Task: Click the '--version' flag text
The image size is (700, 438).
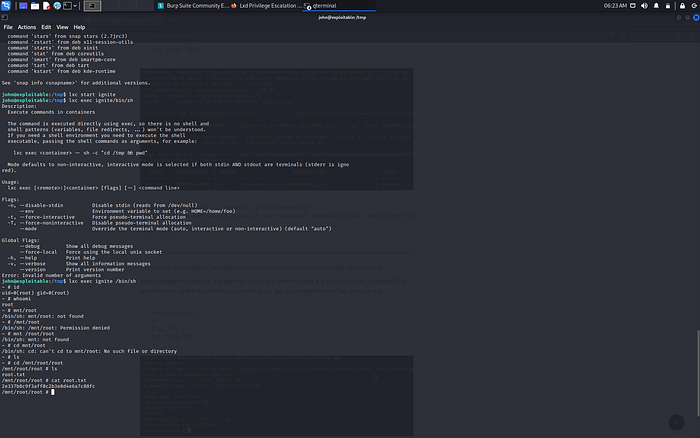Action: click(x=32, y=270)
